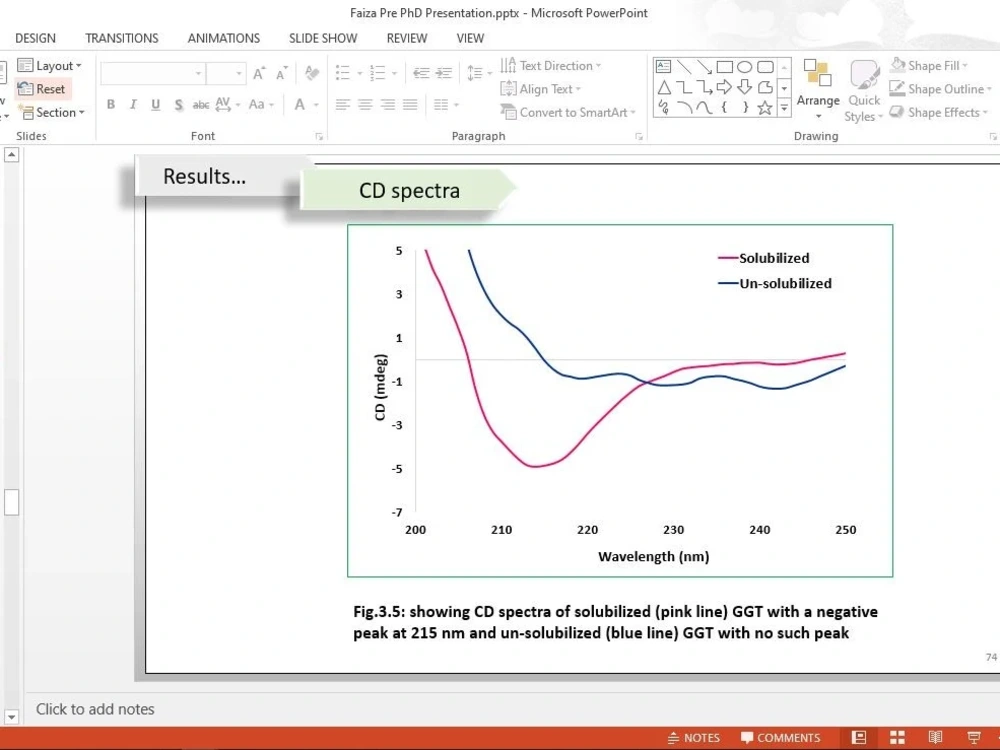The width and height of the screenshot is (1000, 750).
Task: Open the SLIDE SHOW tab
Action: (x=322, y=38)
